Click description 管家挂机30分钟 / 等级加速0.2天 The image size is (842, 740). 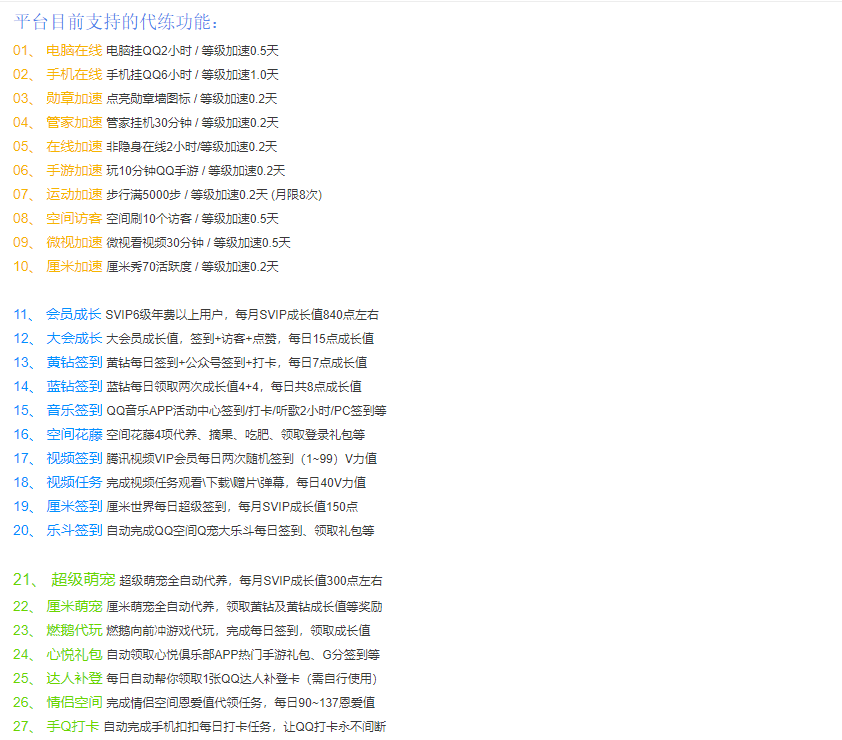tap(192, 122)
